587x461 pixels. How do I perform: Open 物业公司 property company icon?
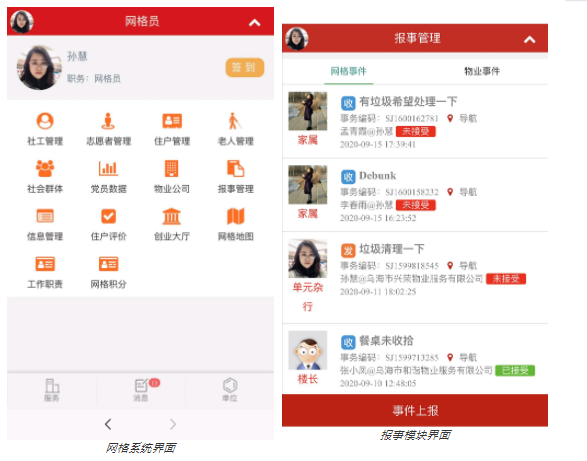pyautogui.click(x=172, y=169)
